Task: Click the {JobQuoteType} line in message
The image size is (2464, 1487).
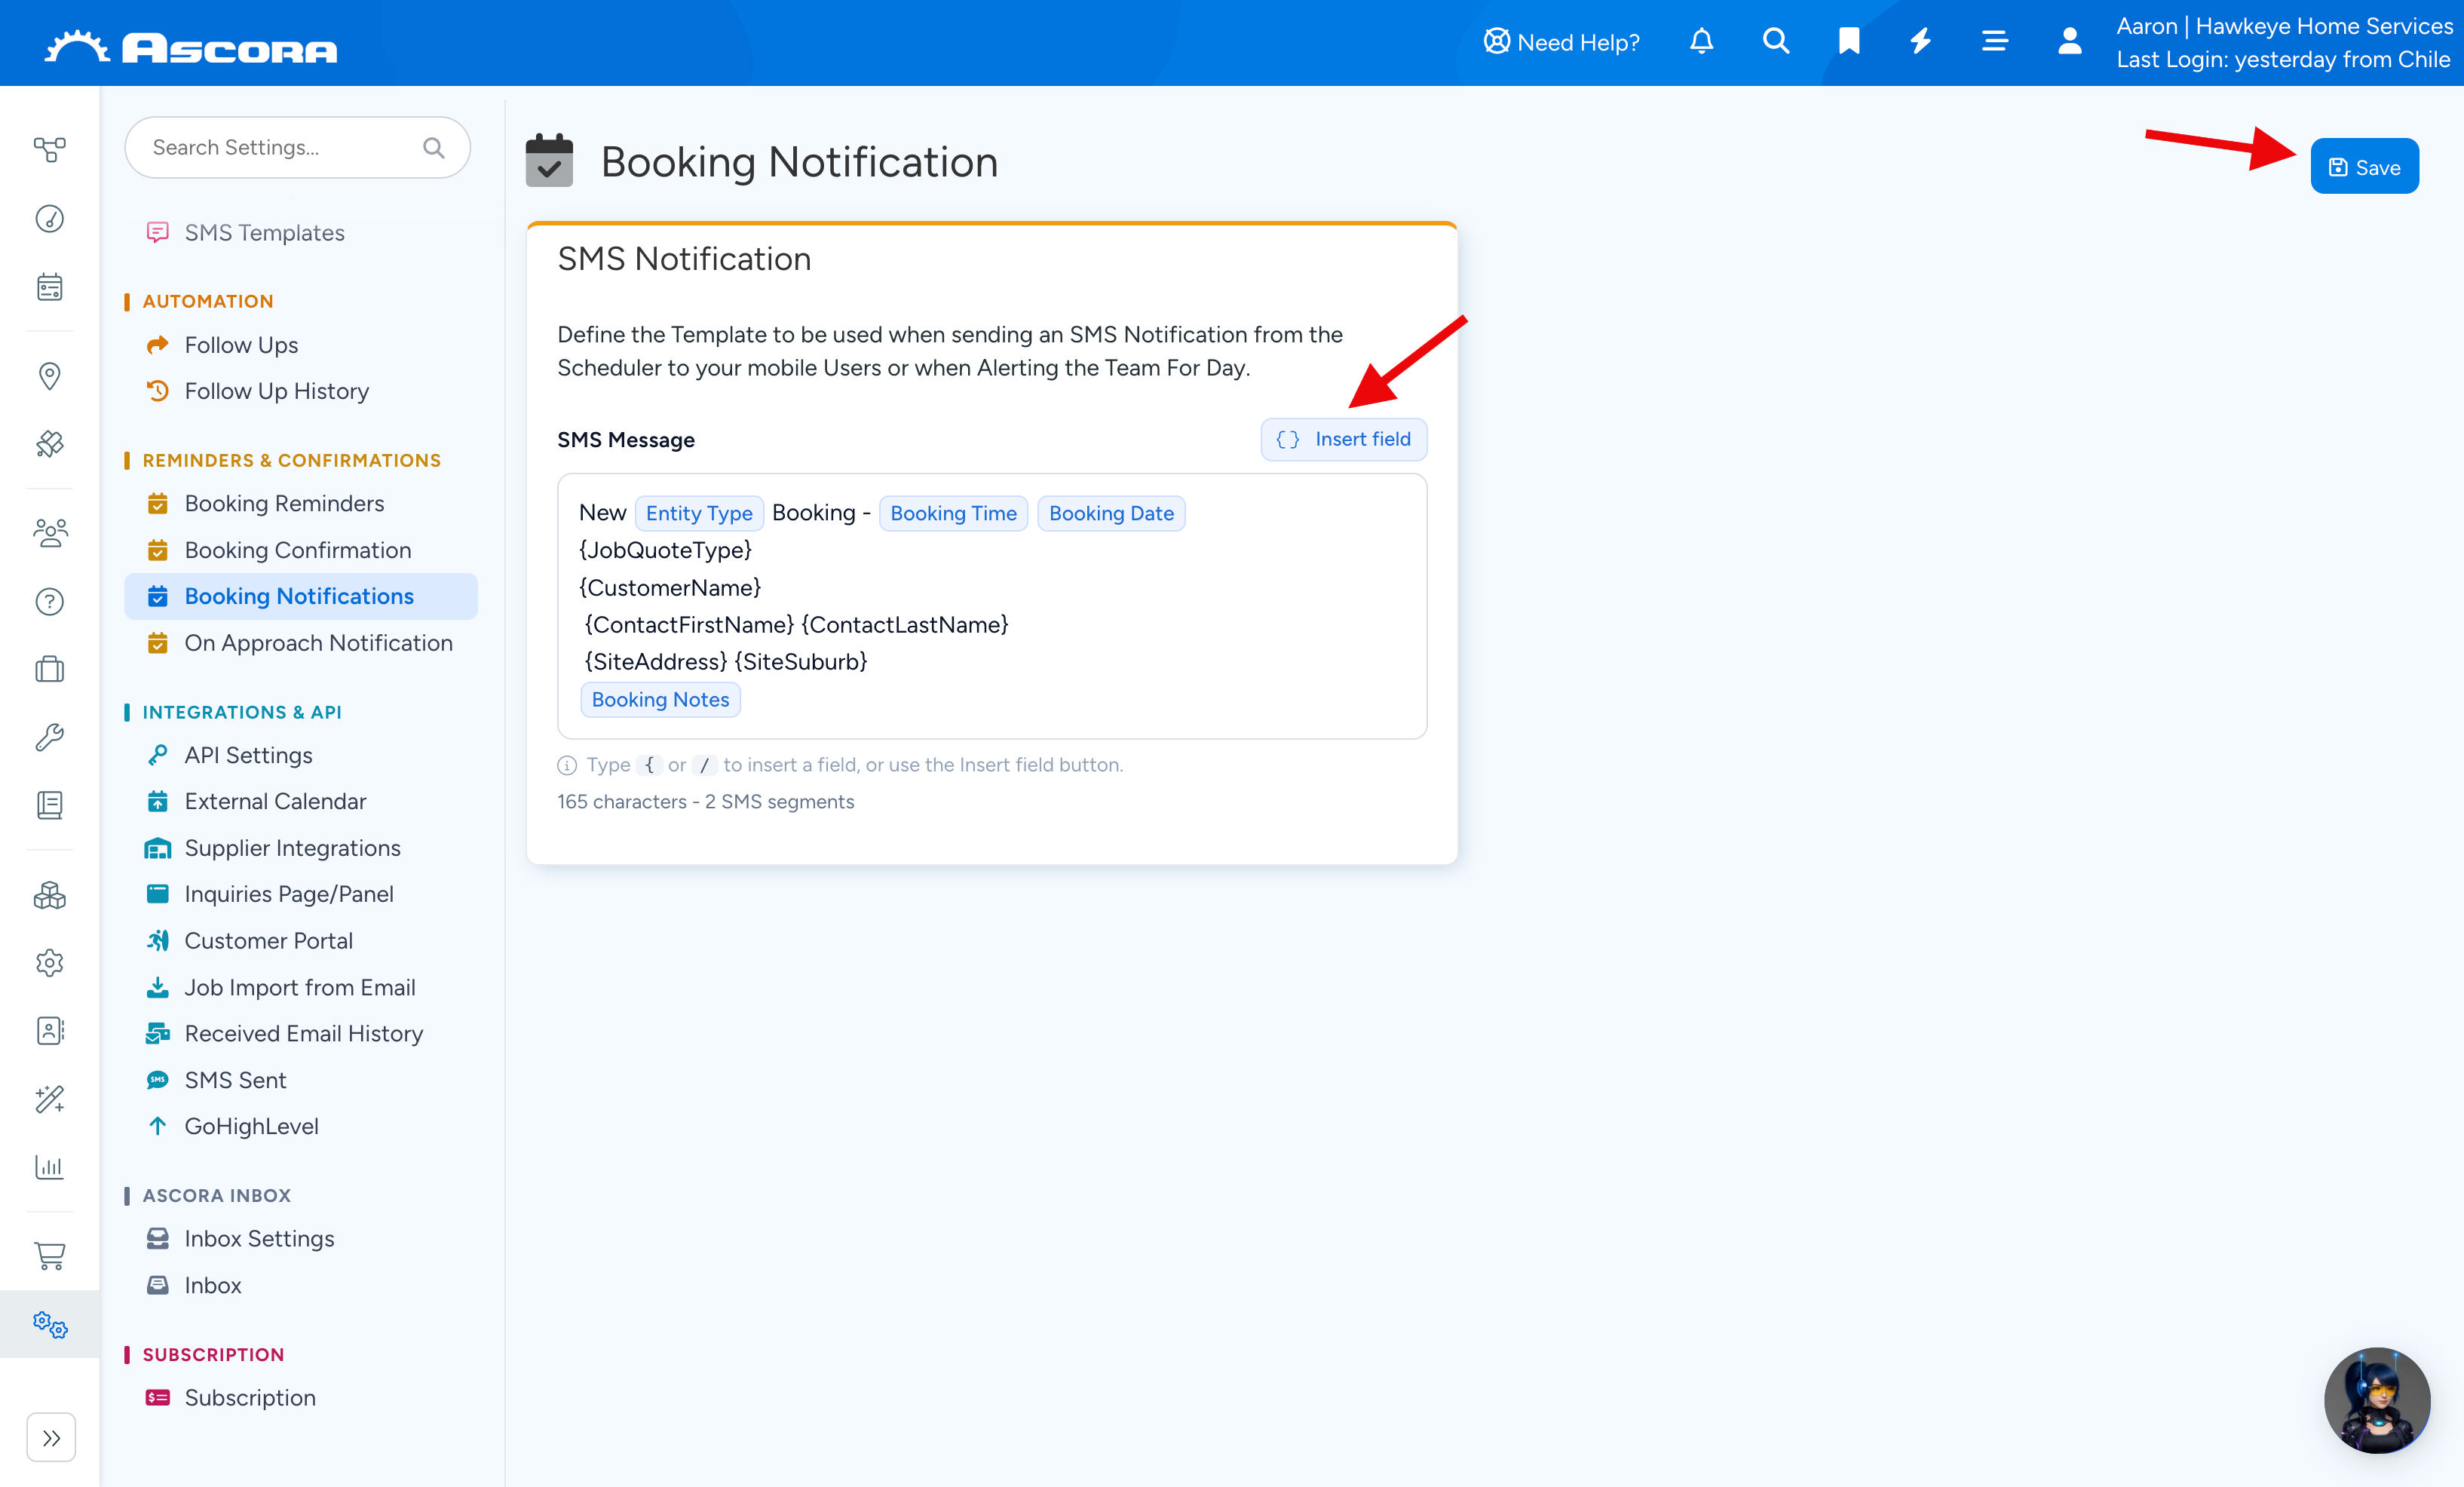Action: click(x=665, y=550)
